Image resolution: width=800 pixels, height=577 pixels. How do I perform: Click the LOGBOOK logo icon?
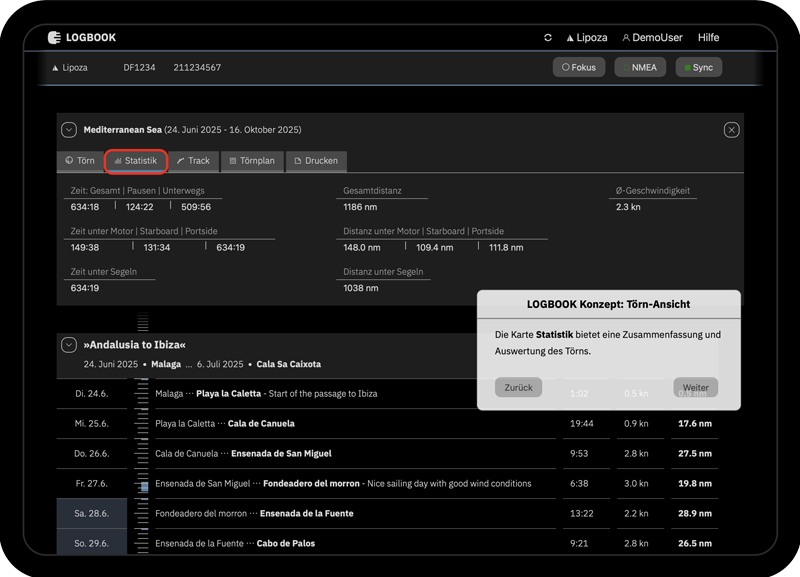(54, 38)
